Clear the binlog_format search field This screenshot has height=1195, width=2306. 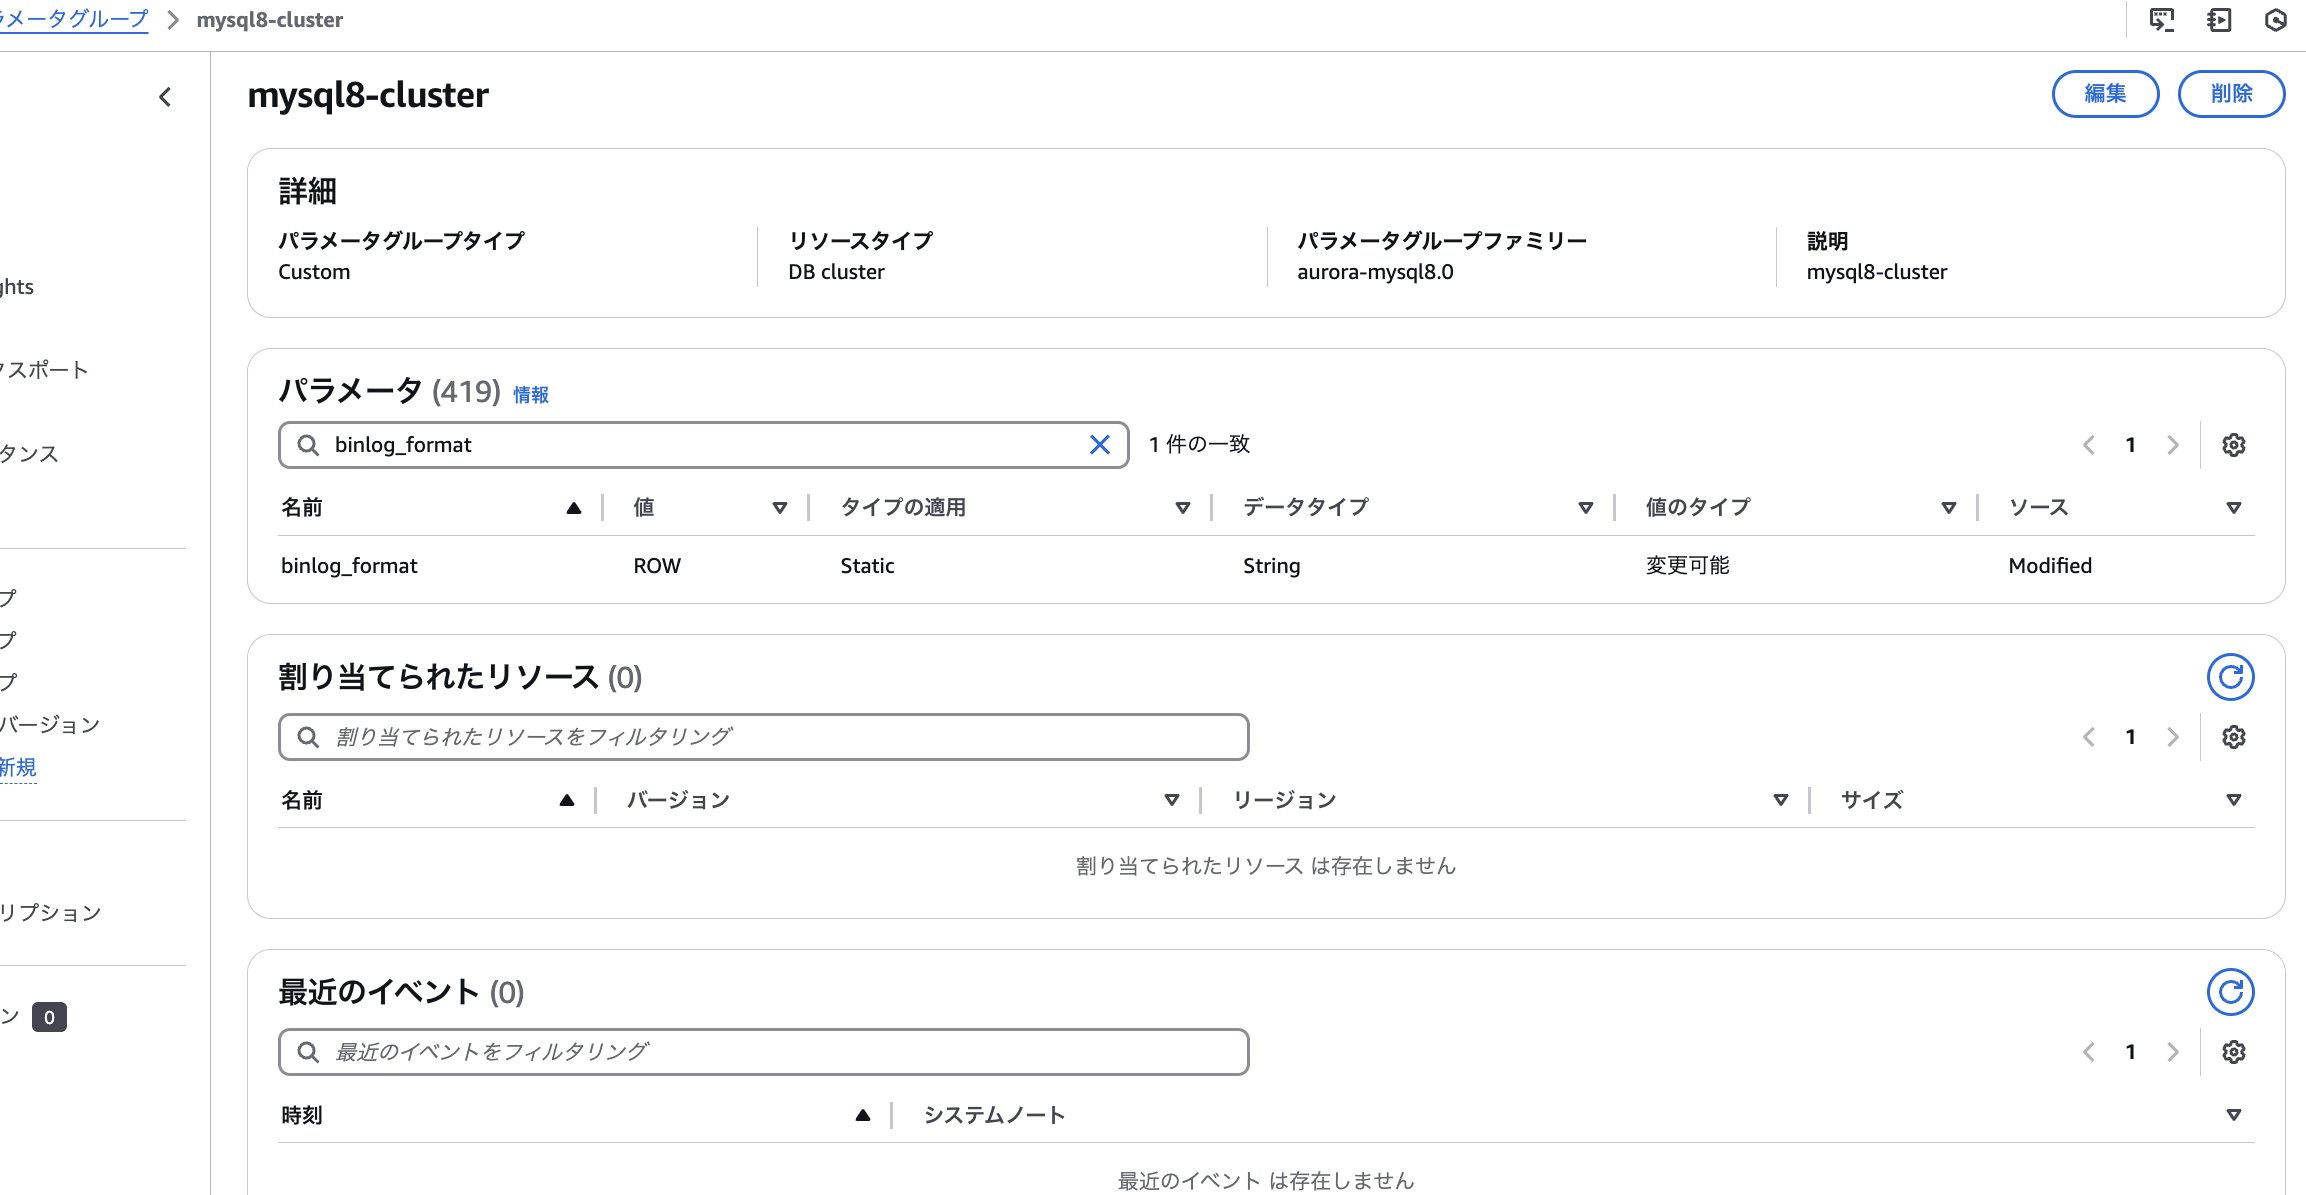coord(1099,445)
